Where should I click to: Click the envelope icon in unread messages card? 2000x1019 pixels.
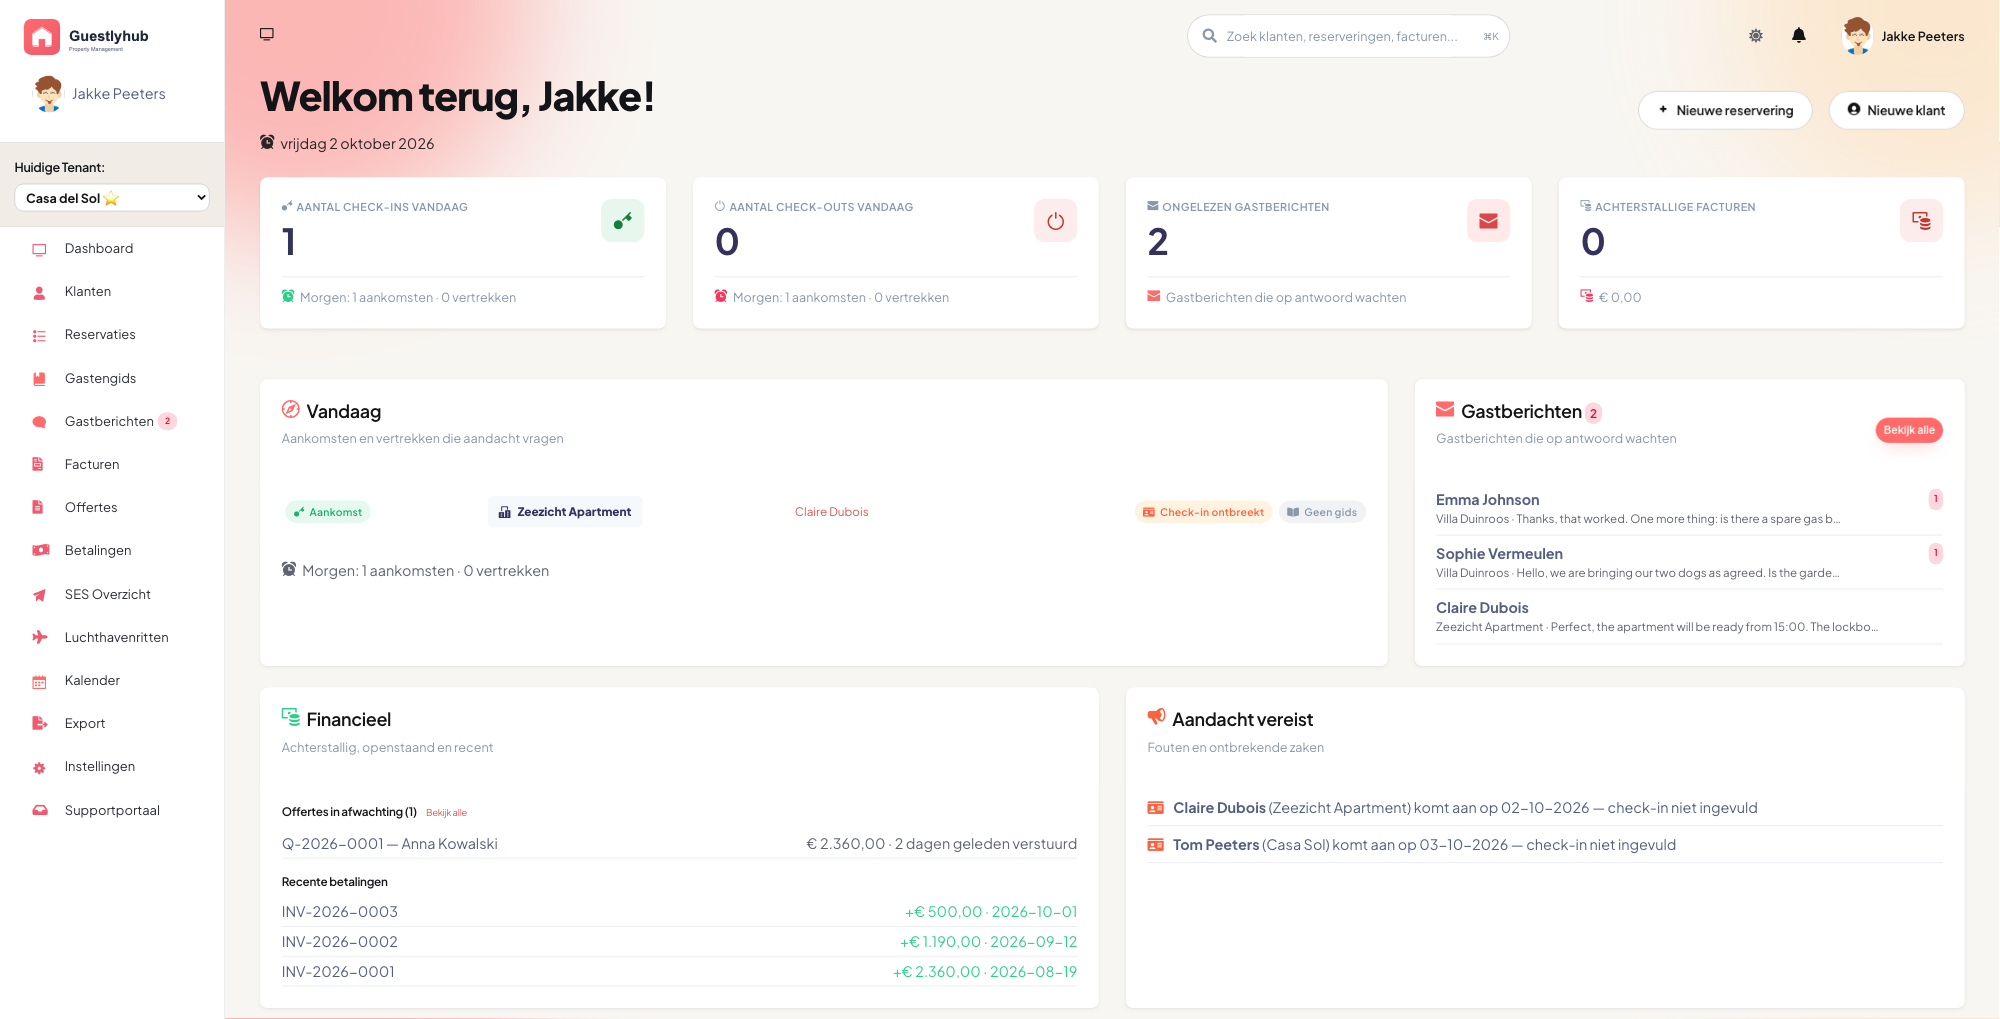1488,221
